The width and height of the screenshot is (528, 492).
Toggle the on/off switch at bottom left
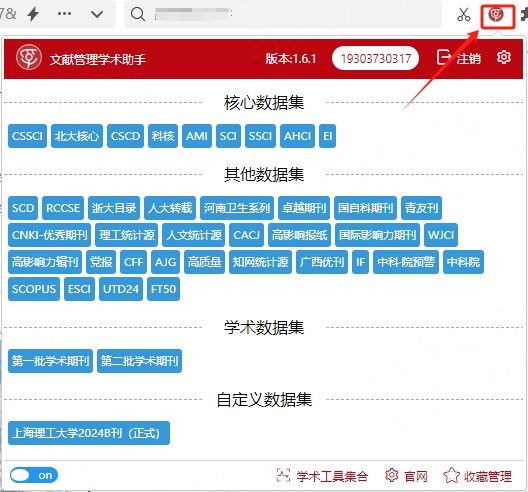click(34, 475)
